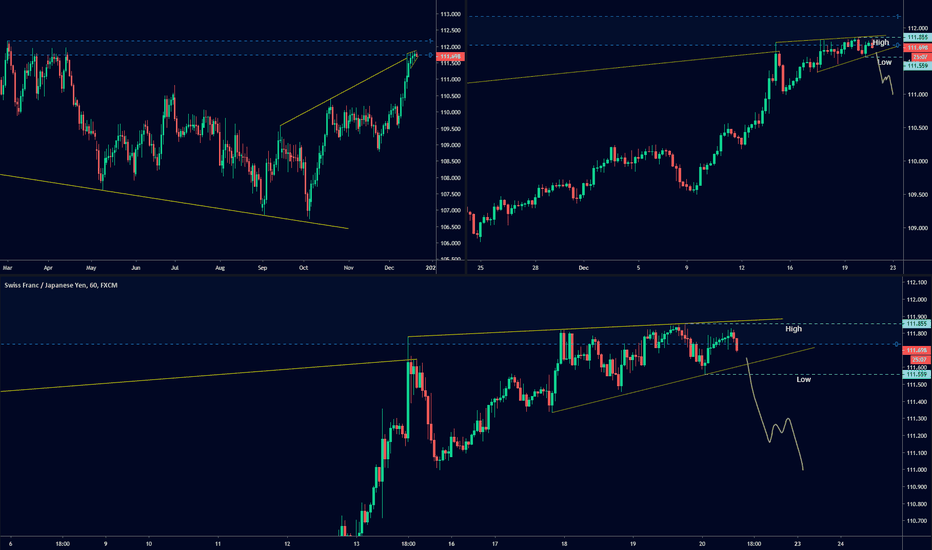Click the 13 date label on the bottom time axis
Image resolution: width=932 pixels, height=550 pixels.
point(357,543)
